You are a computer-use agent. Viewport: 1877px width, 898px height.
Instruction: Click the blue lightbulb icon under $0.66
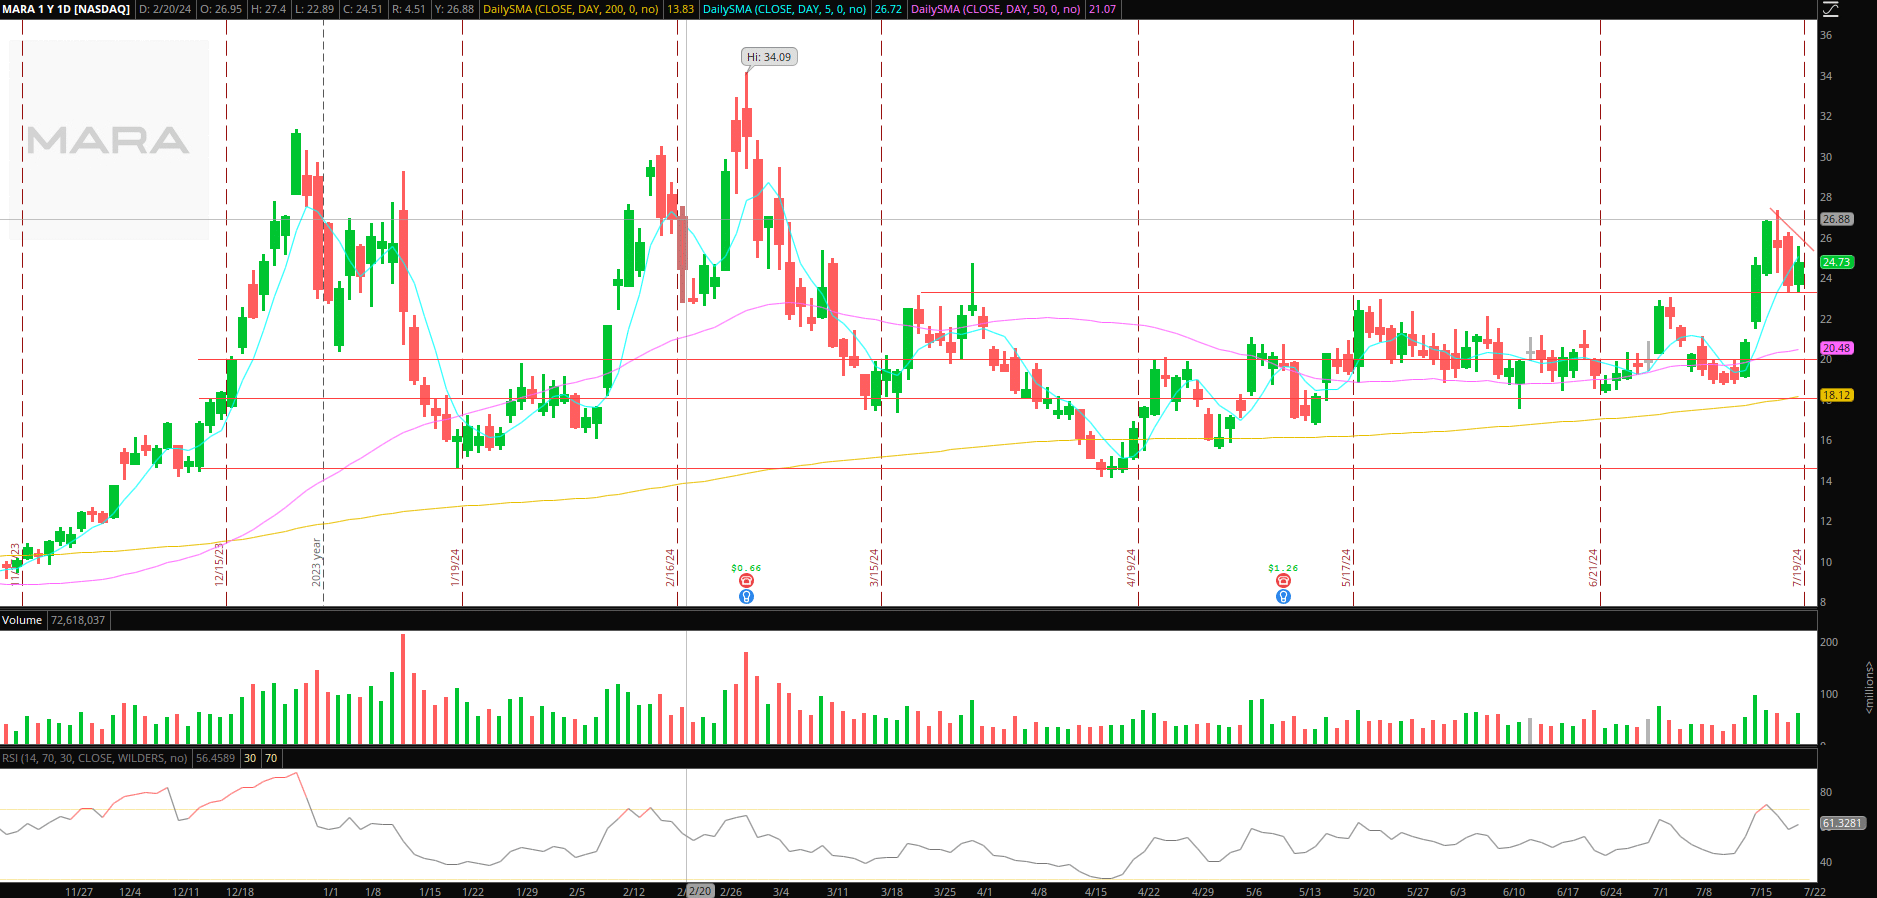click(746, 597)
